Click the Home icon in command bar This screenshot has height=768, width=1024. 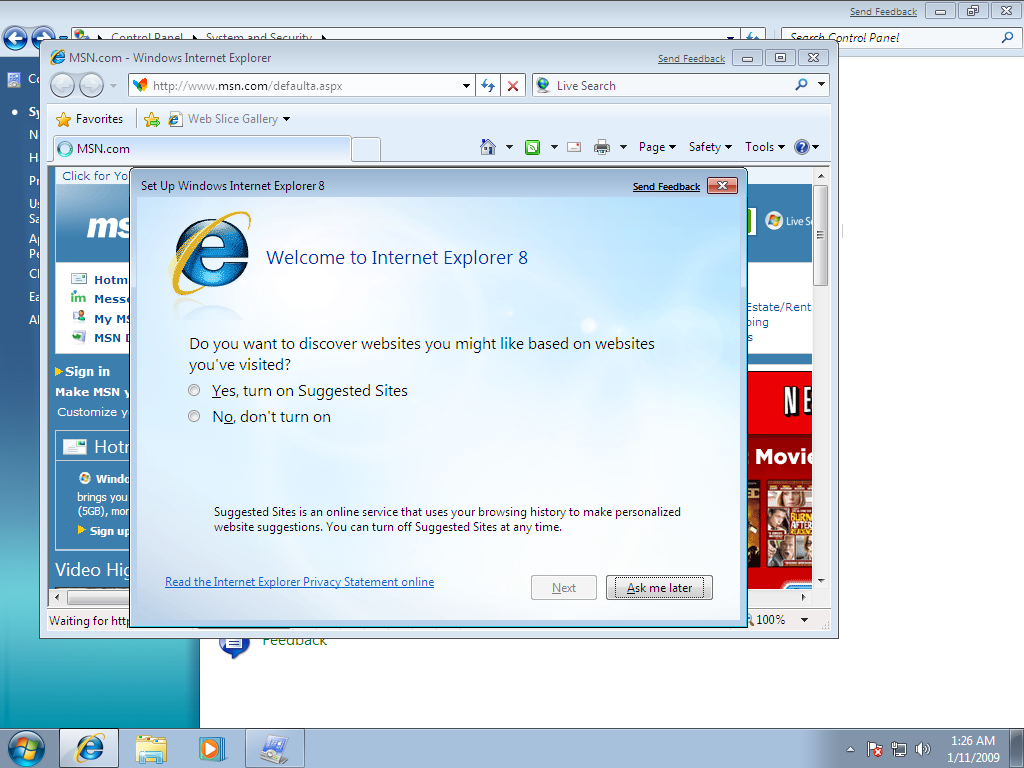488,147
